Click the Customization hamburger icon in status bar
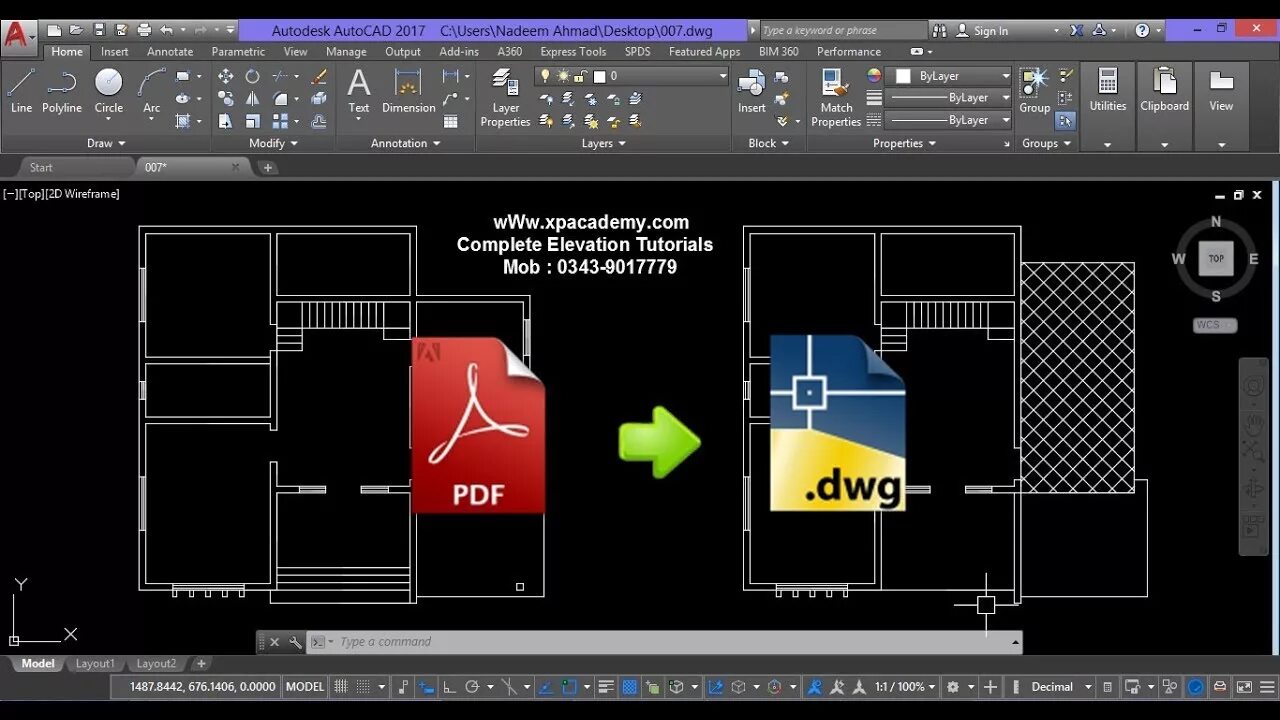The image size is (1280, 720). [1266, 687]
